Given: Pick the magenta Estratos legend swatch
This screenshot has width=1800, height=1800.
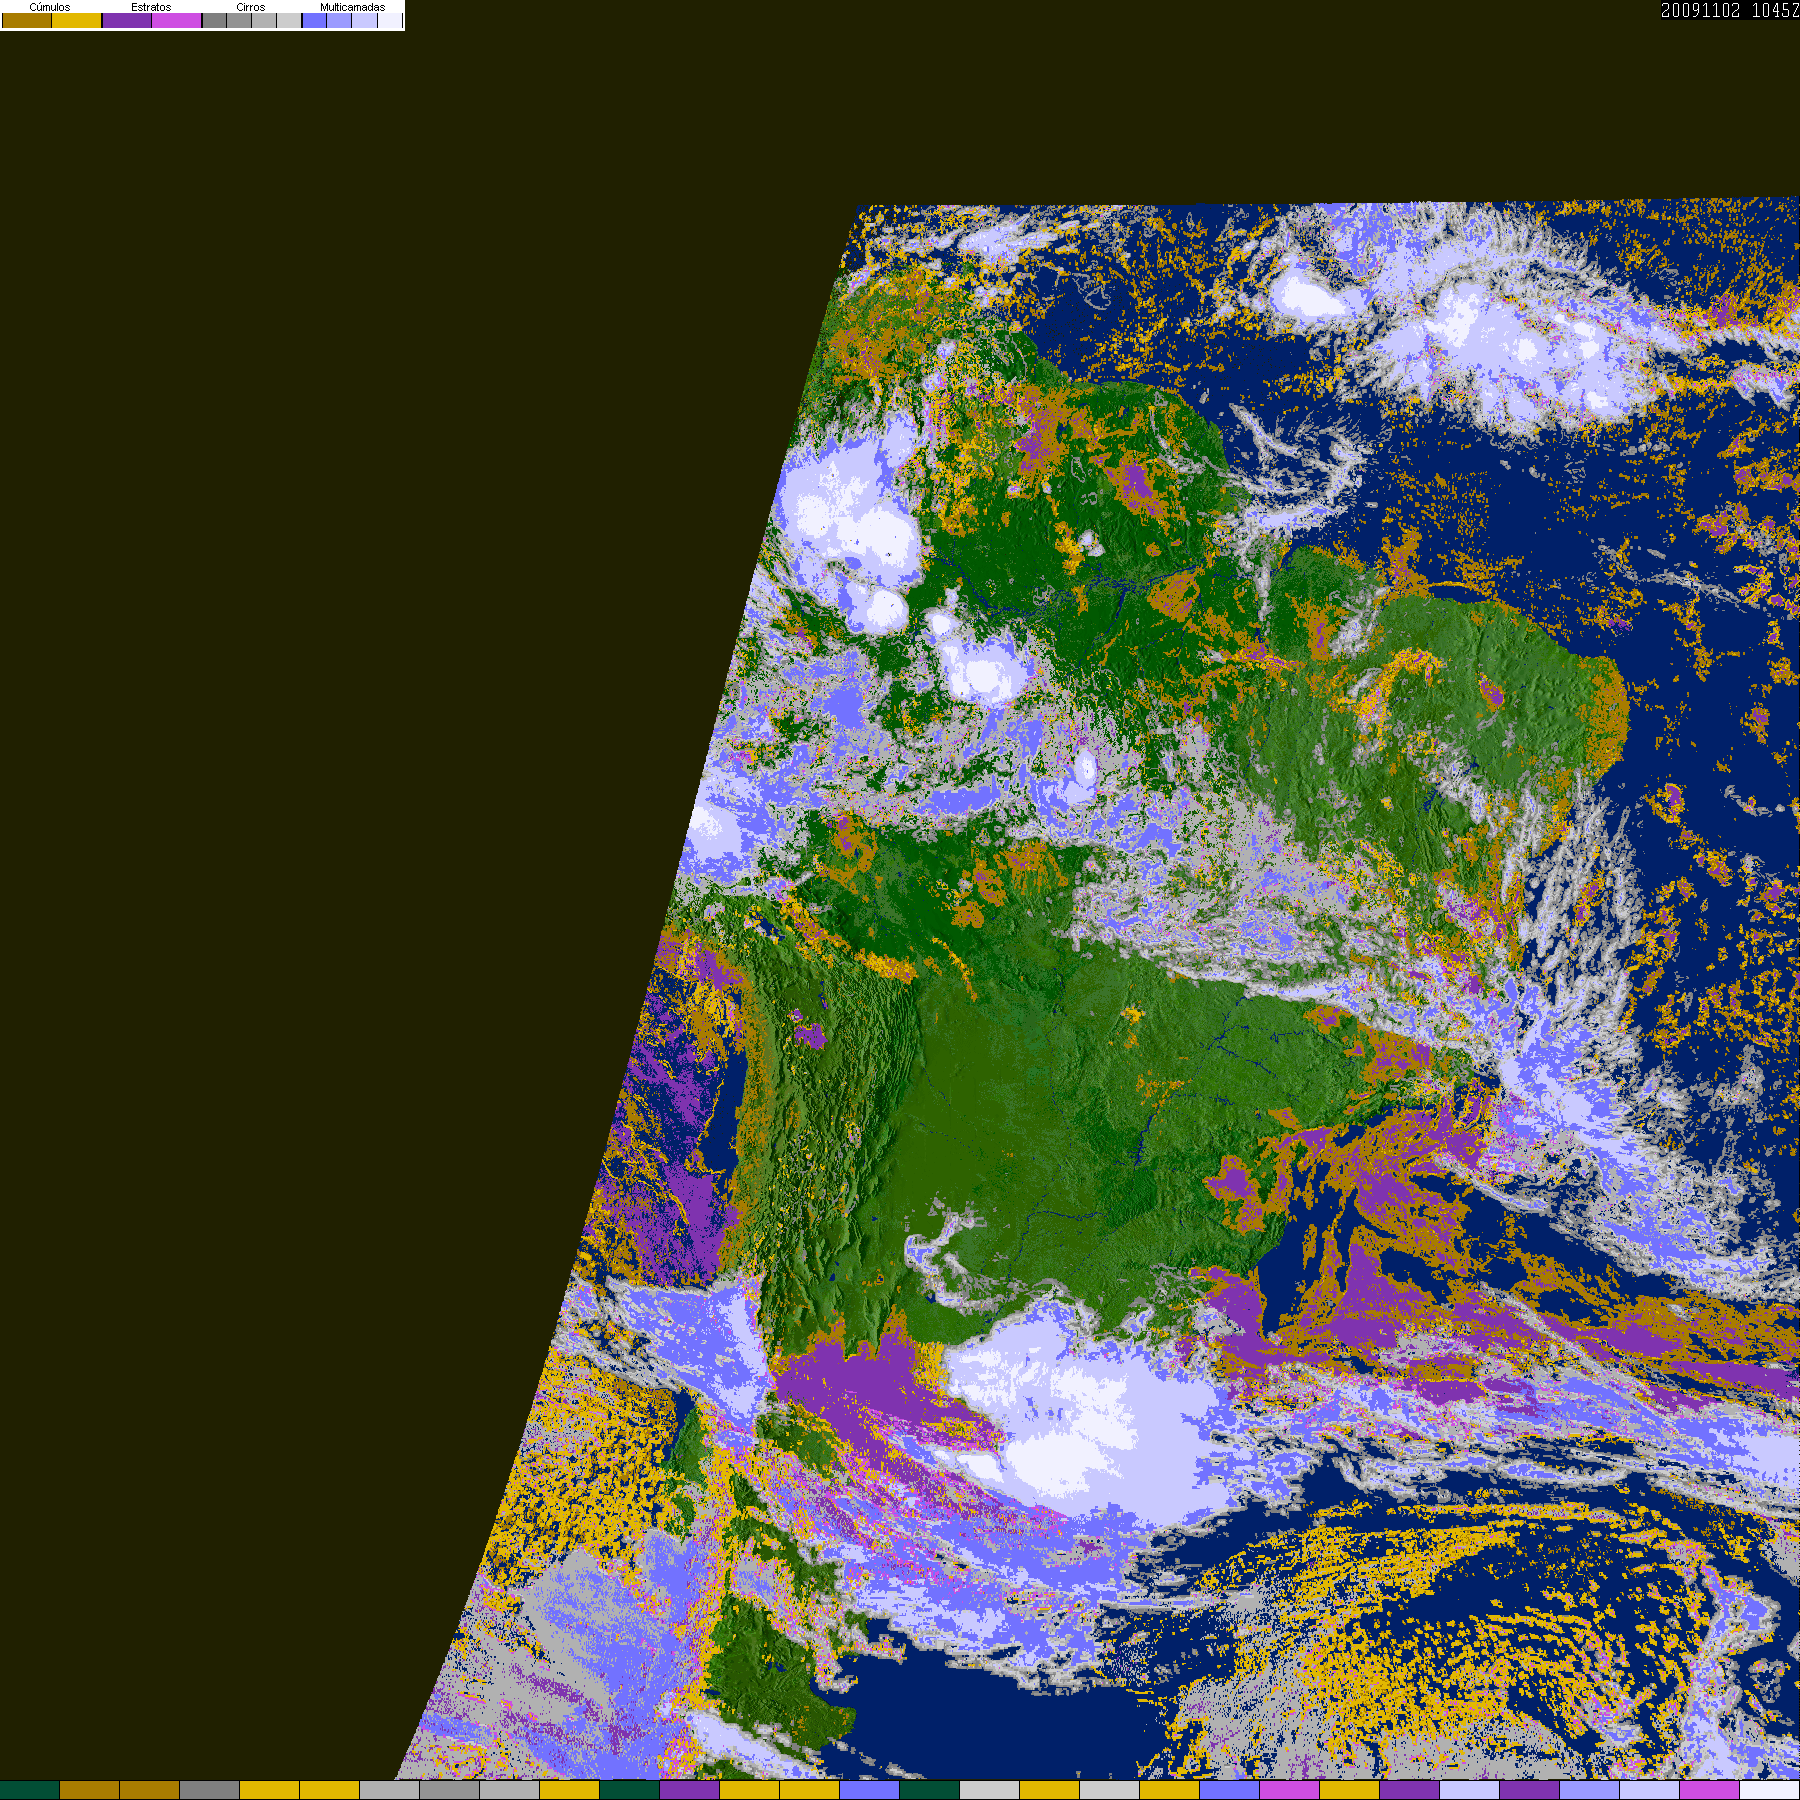Looking at the screenshot, I should (x=177, y=21).
